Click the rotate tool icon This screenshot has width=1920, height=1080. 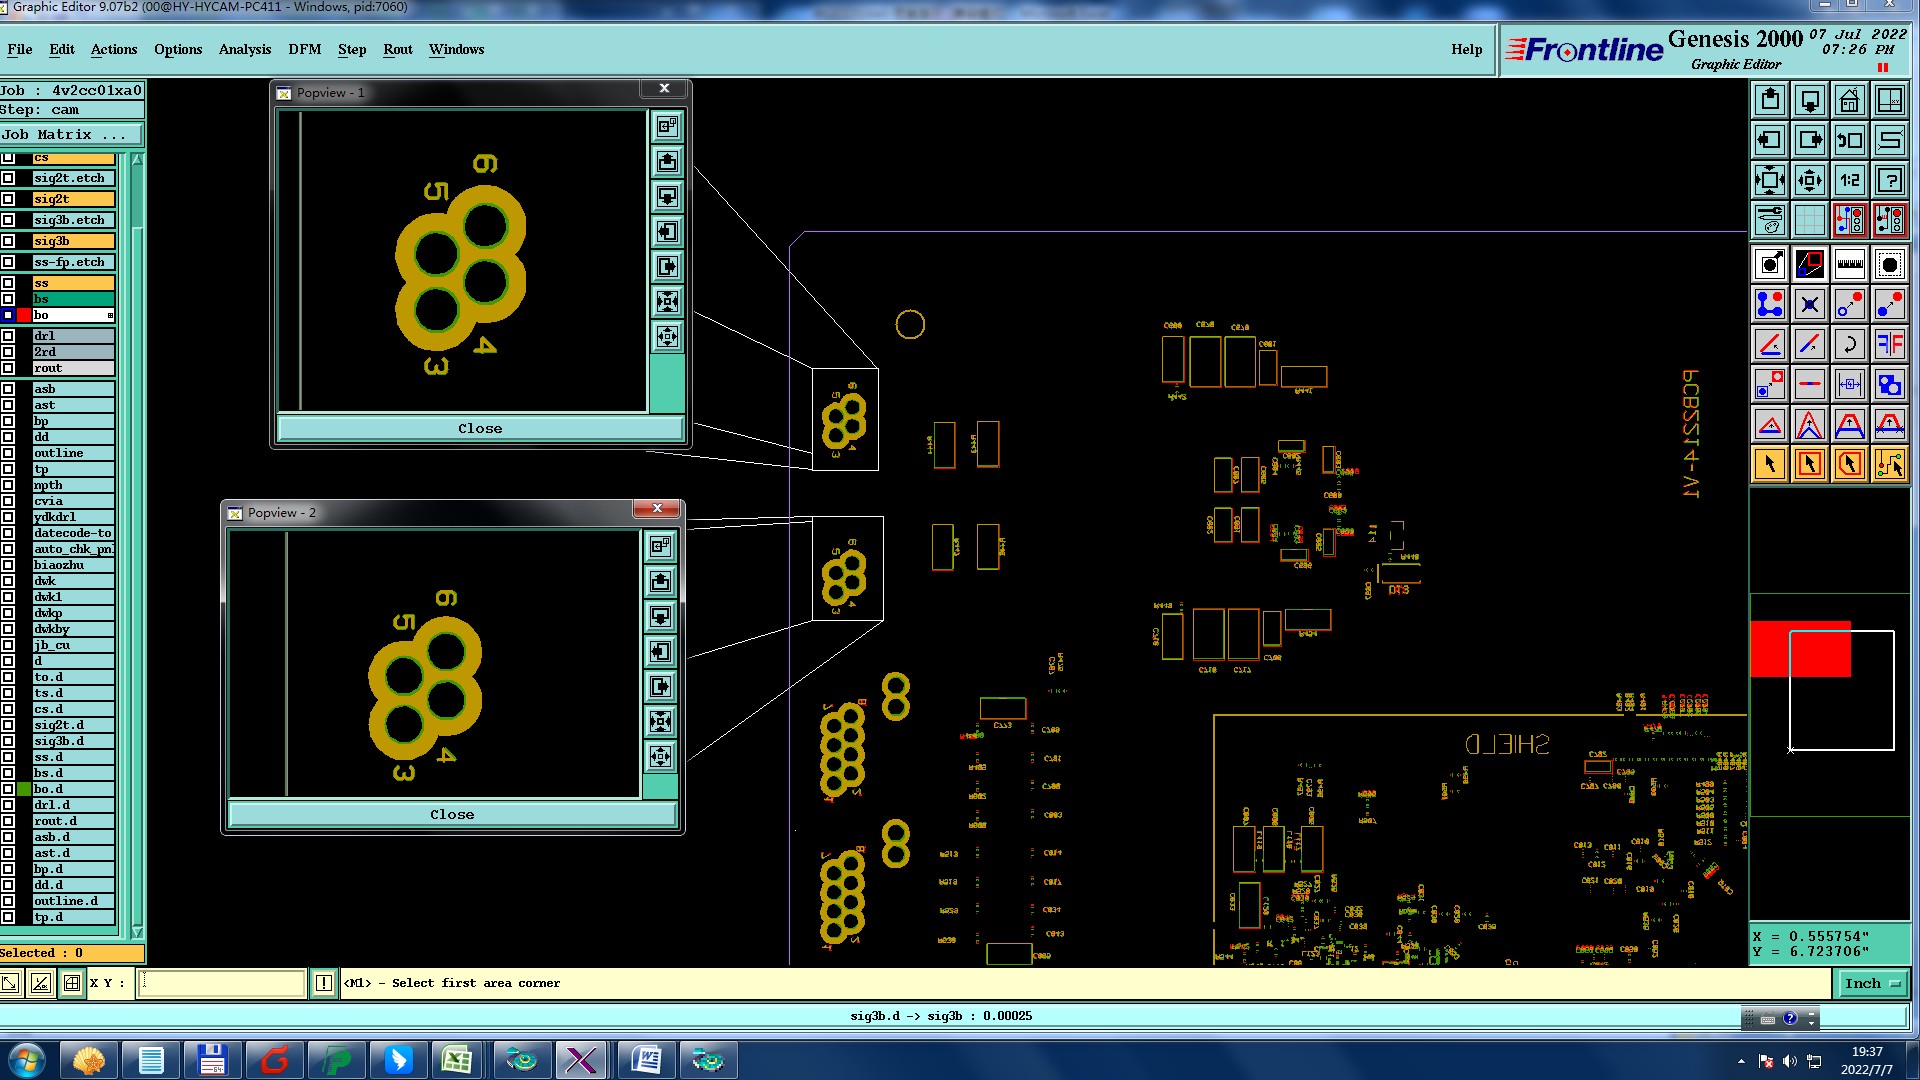pyautogui.click(x=1849, y=344)
